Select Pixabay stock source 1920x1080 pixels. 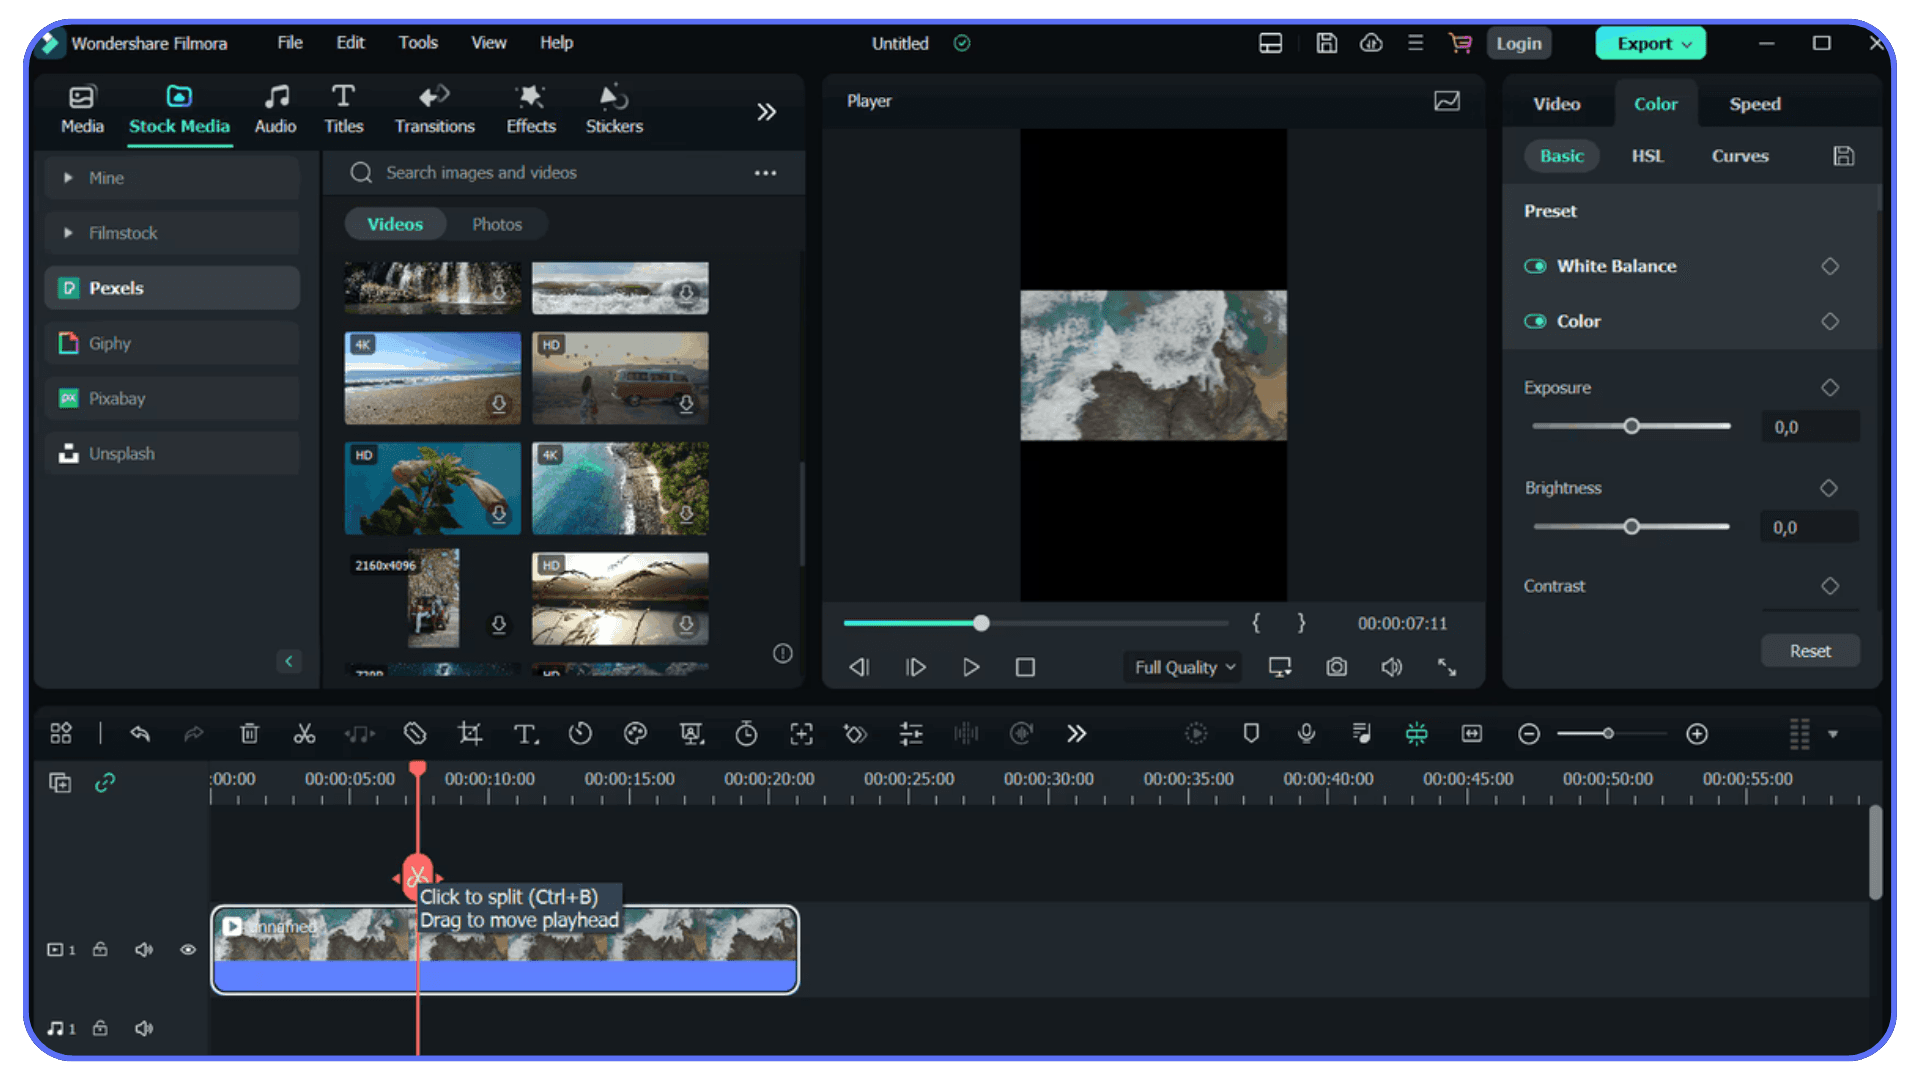pos(172,398)
